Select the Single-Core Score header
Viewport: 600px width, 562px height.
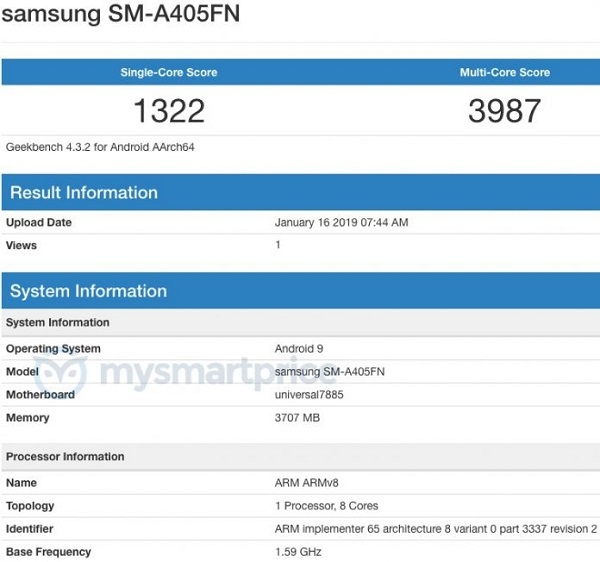coord(168,73)
